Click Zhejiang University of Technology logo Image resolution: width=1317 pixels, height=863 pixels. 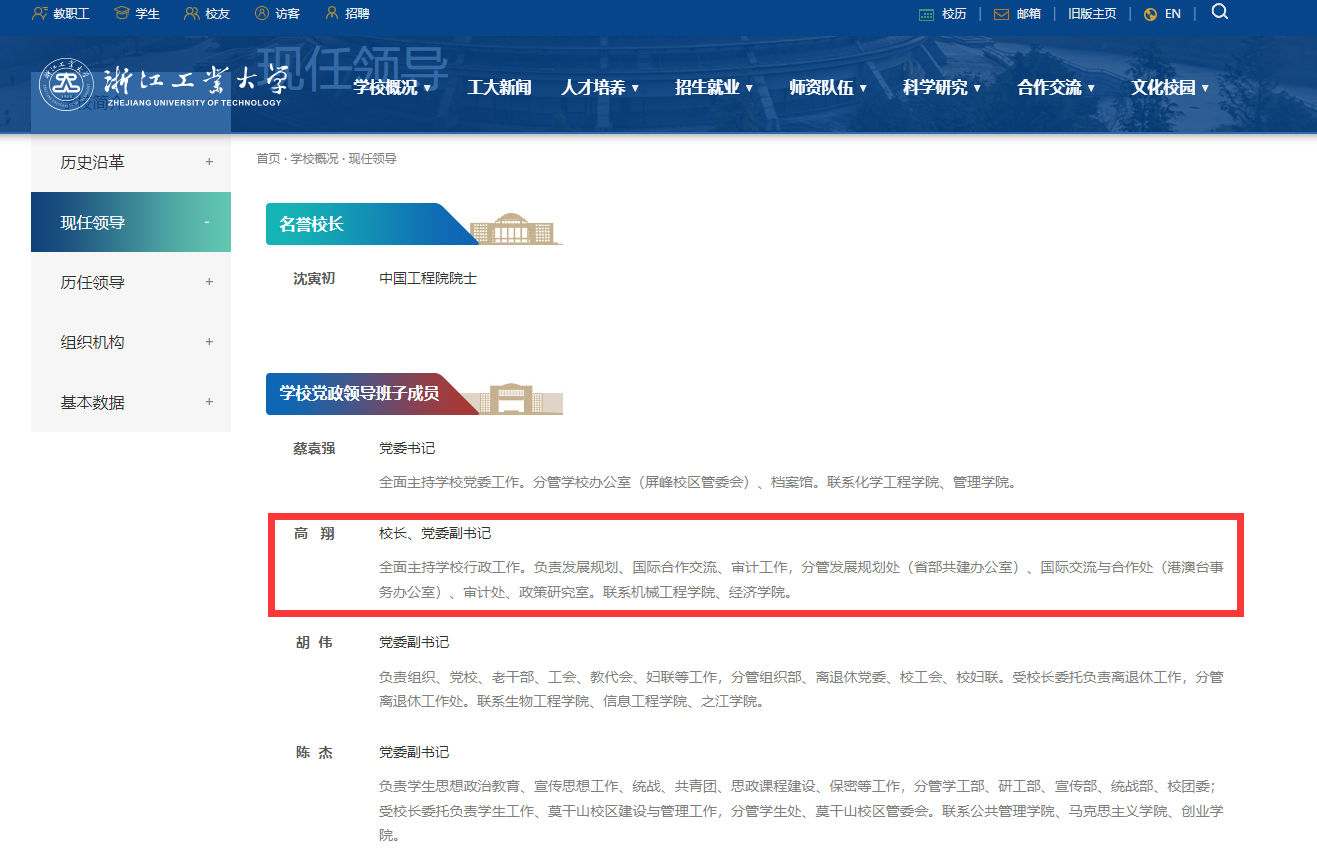click(161, 87)
